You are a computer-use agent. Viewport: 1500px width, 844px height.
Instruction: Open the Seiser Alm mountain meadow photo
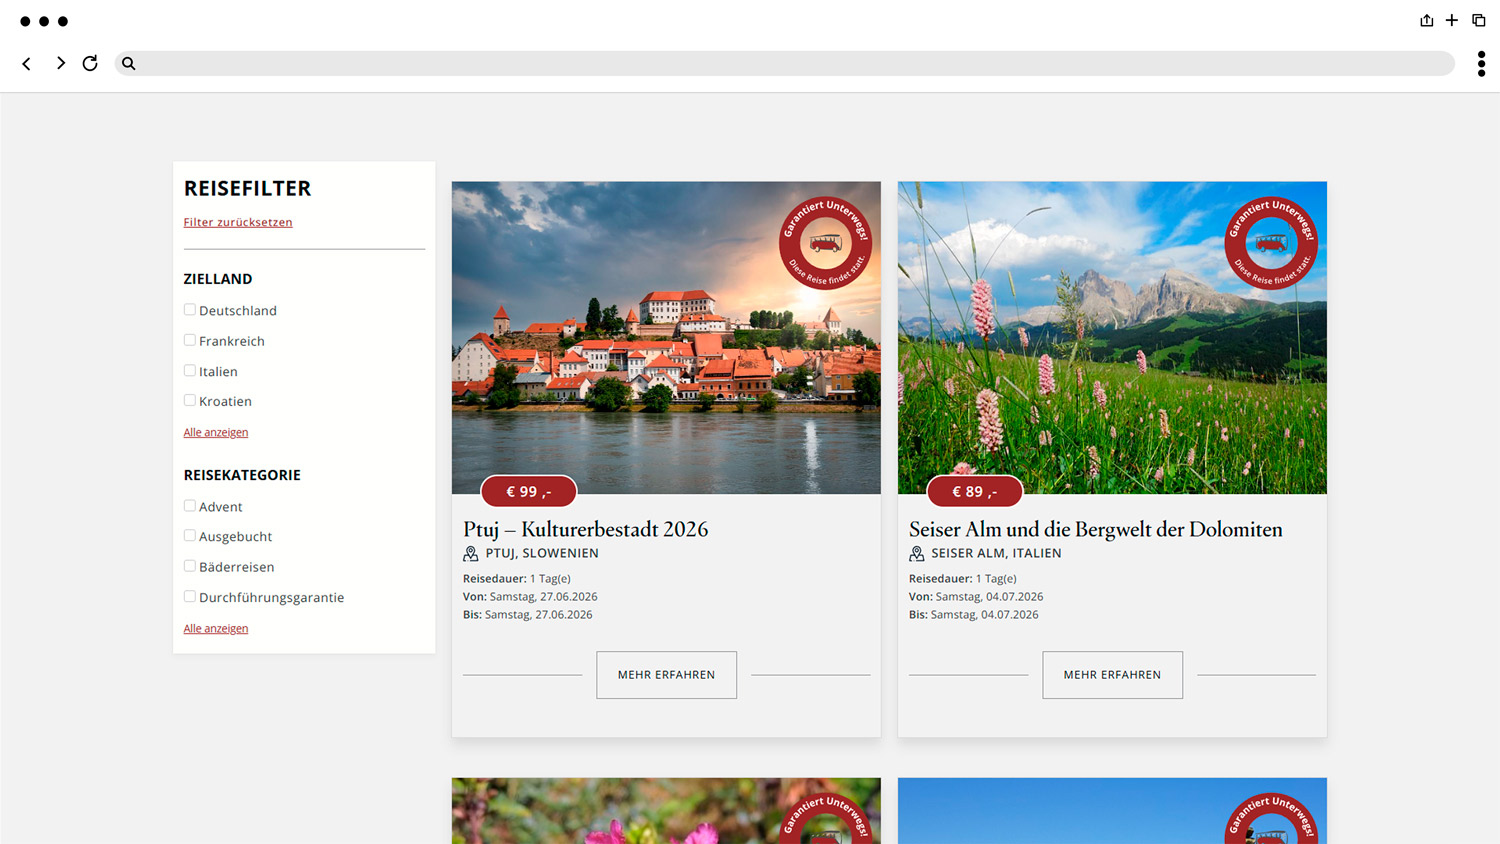point(1112,338)
